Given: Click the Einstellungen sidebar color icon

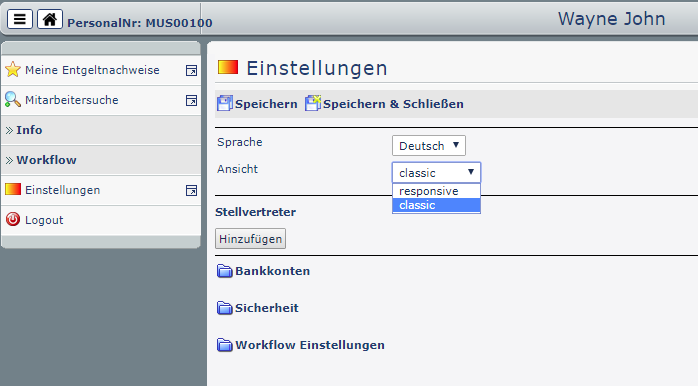Looking at the screenshot, I should point(13,190).
